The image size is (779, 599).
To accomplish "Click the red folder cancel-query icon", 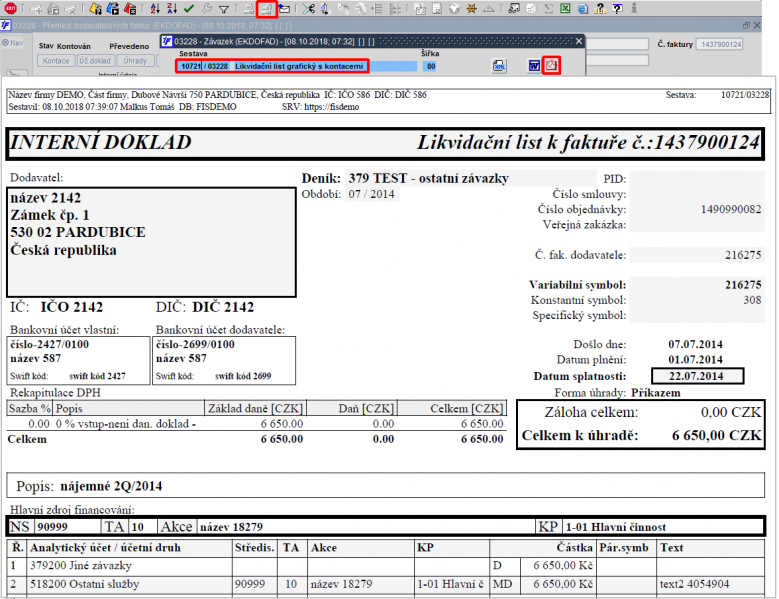I will [130, 8].
